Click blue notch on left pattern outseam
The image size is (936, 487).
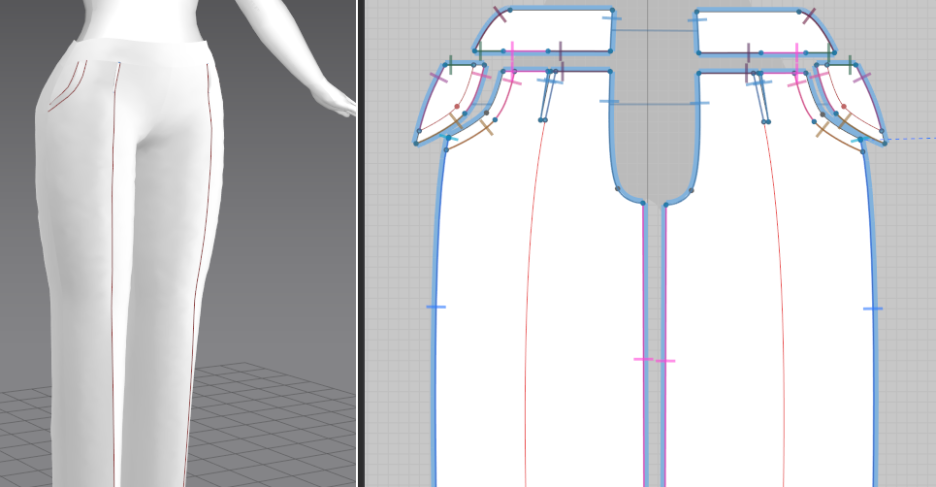436,307
